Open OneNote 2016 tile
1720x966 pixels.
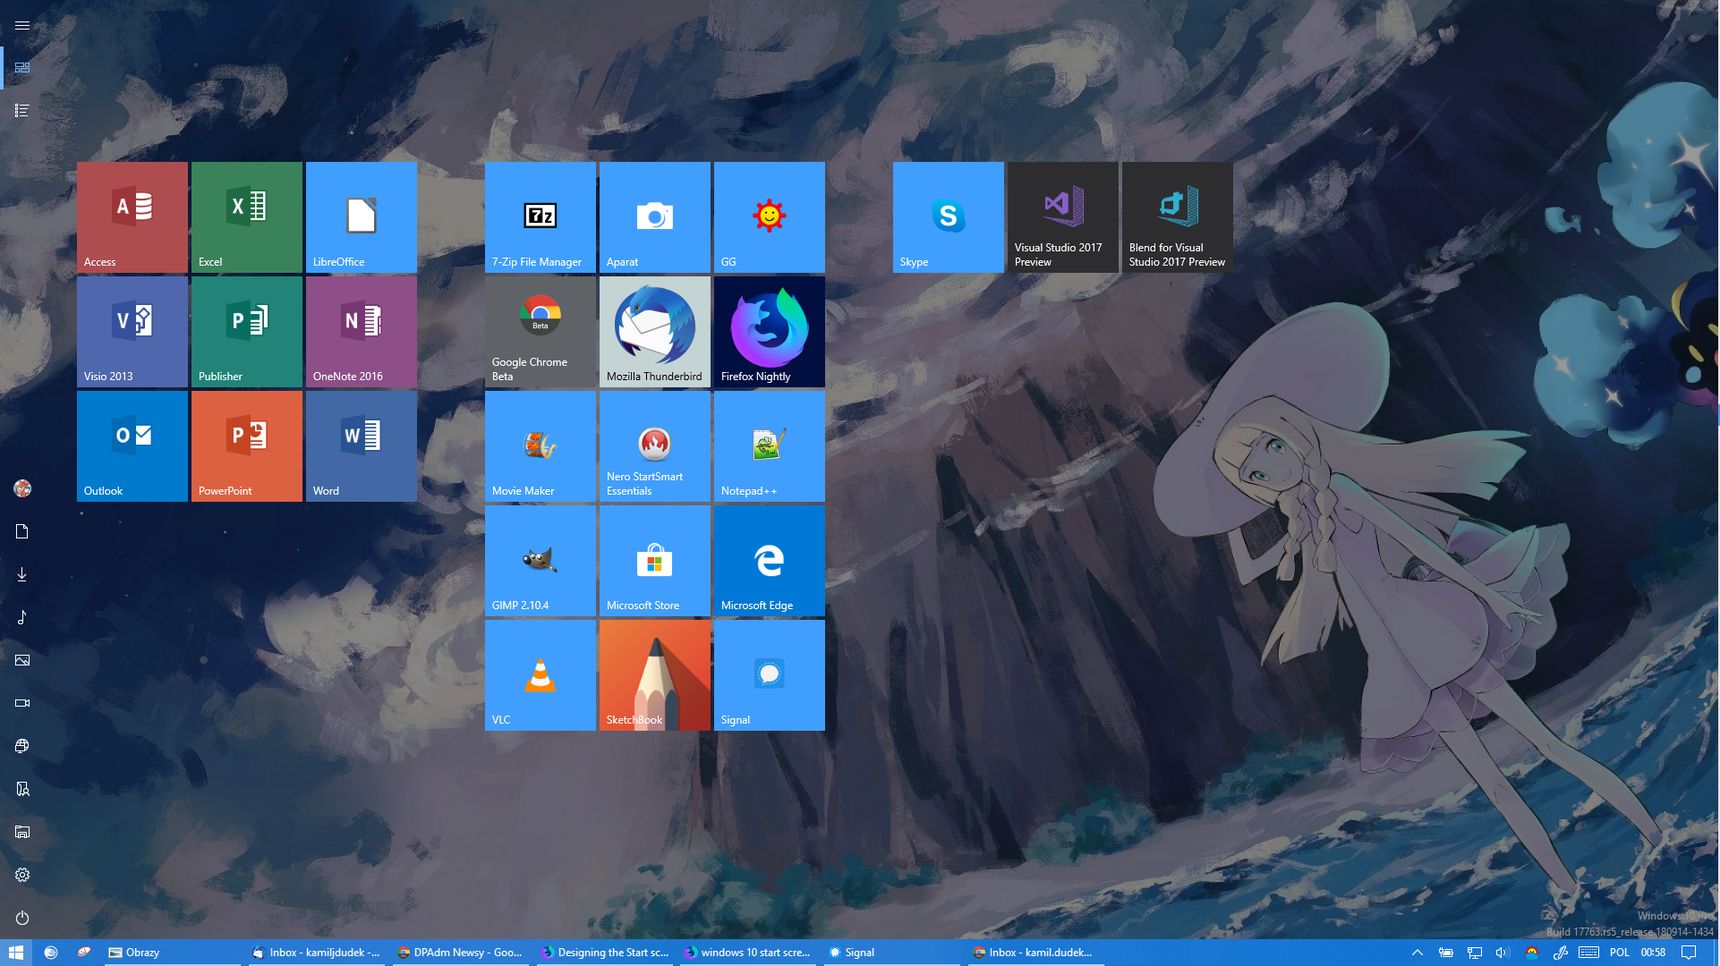[x=361, y=332]
